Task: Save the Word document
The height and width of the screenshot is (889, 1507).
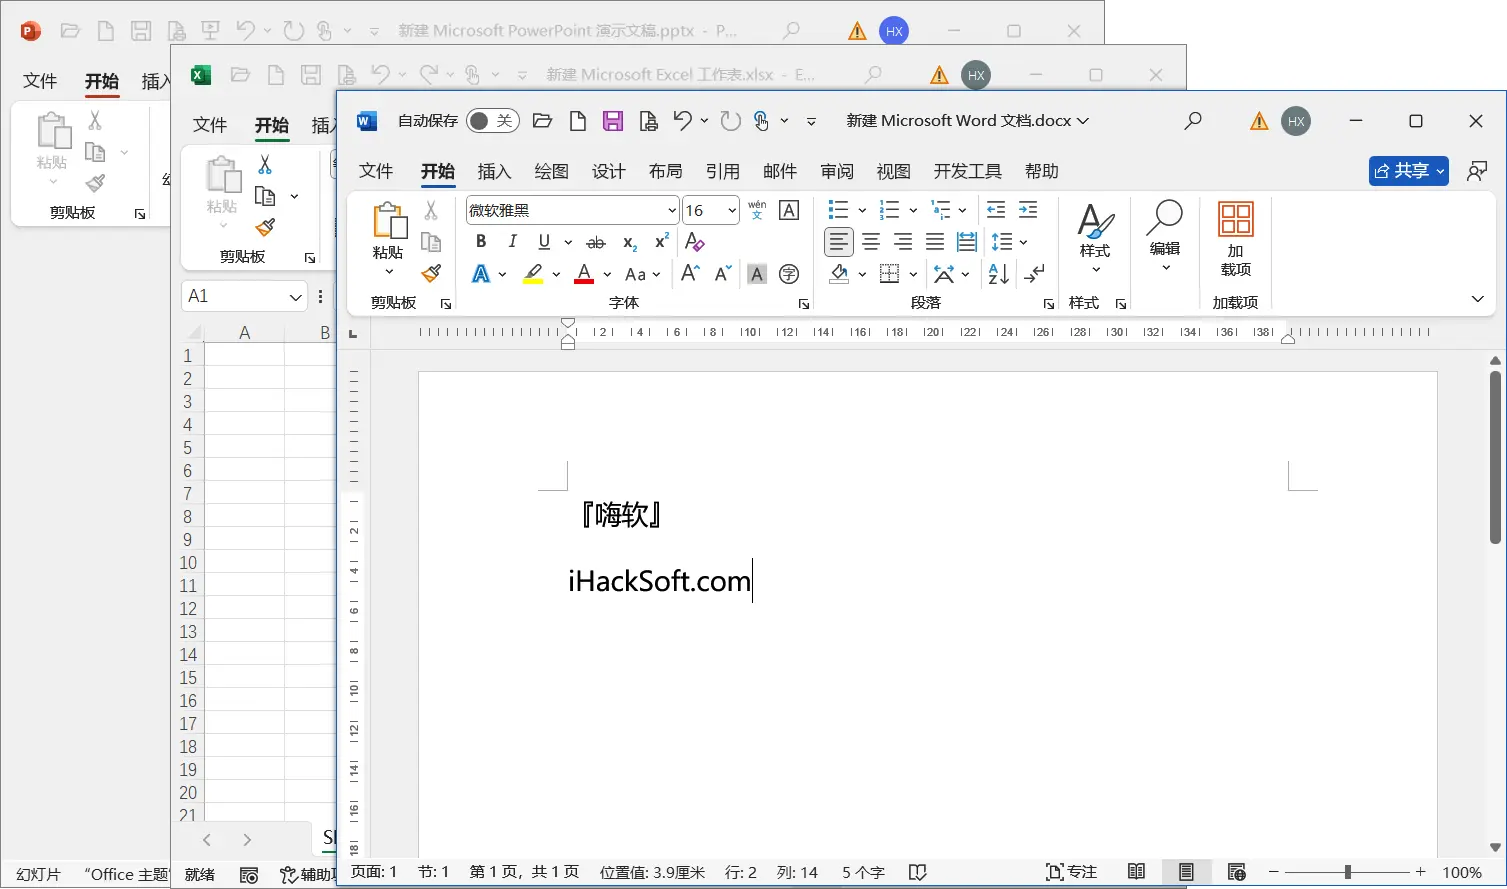Action: click(613, 121)
